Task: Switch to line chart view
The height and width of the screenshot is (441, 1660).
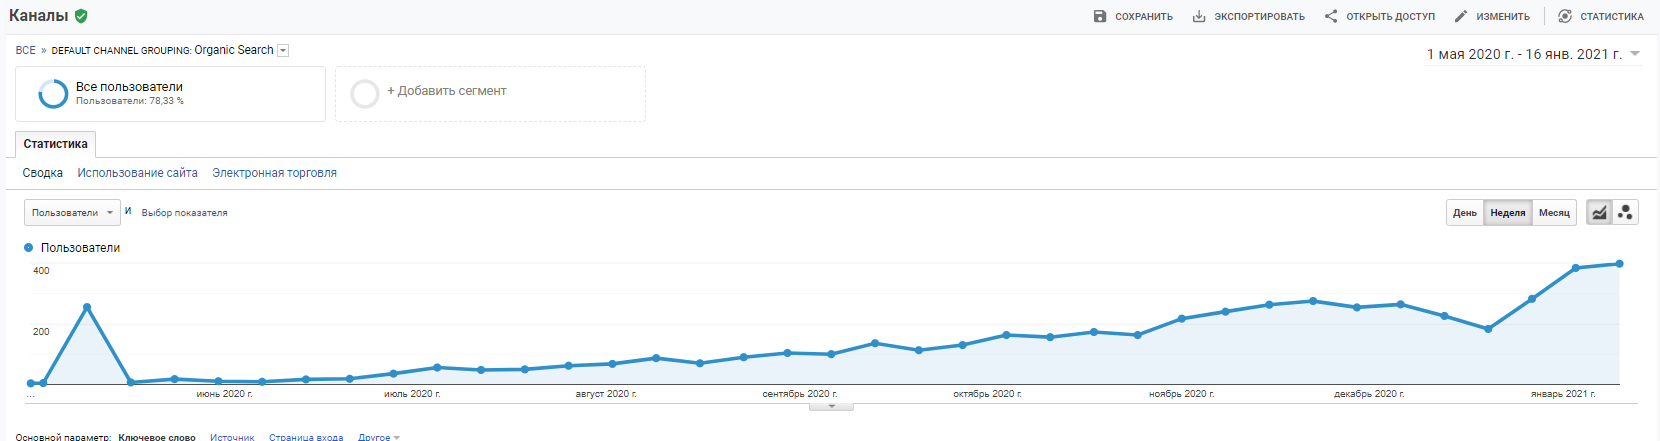Action: 1599,212
